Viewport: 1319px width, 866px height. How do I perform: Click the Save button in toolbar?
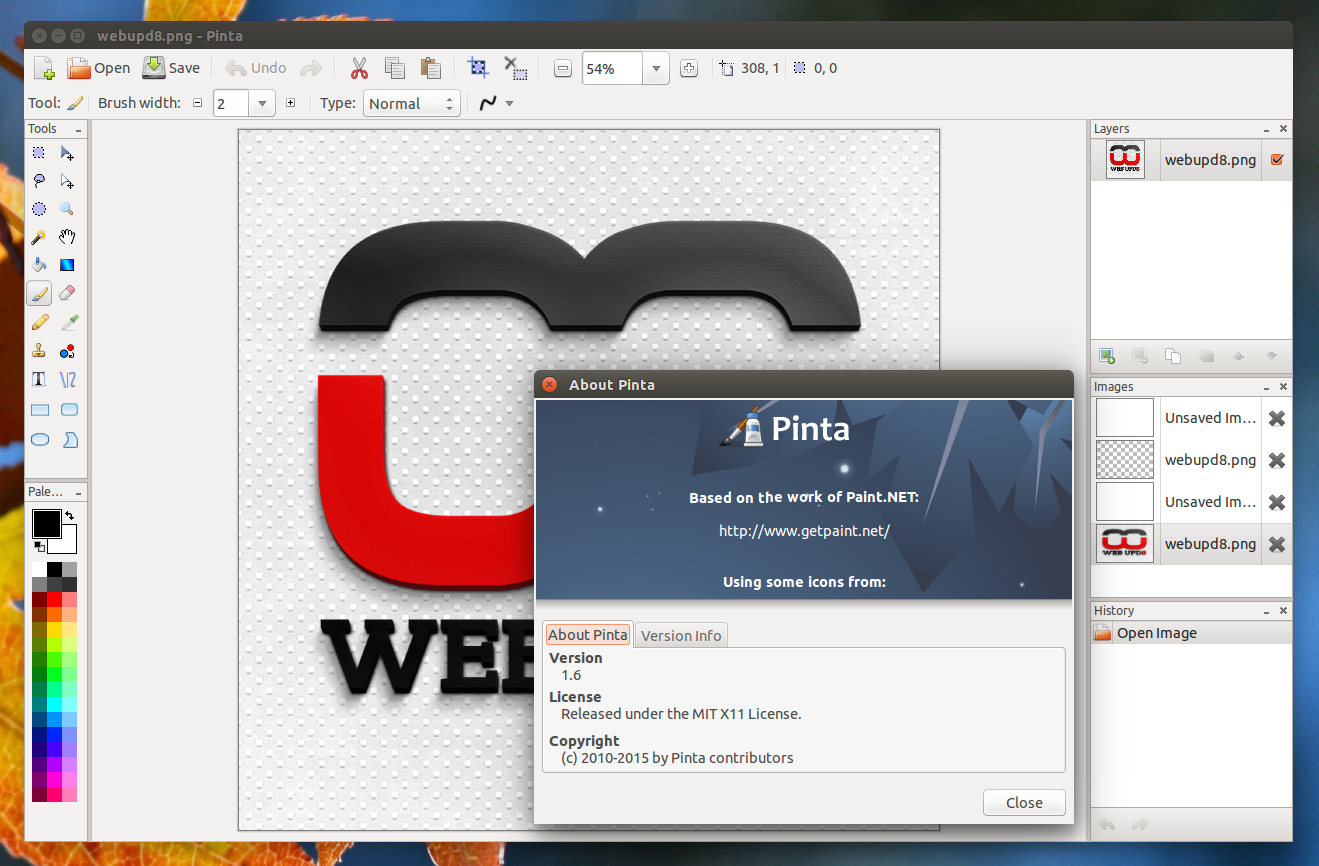tap(171, 68)
